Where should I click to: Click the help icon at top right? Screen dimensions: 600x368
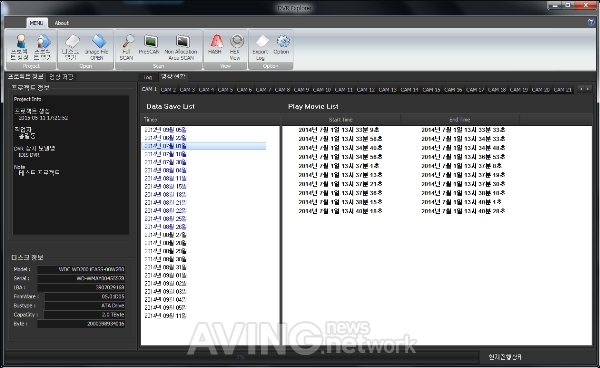click(591, 22)
